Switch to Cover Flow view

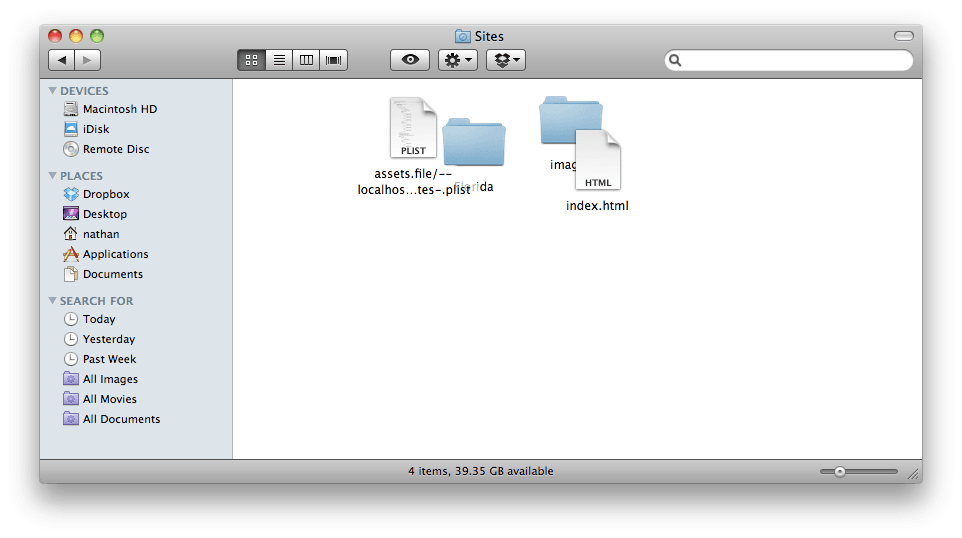(x=334, y=60)
